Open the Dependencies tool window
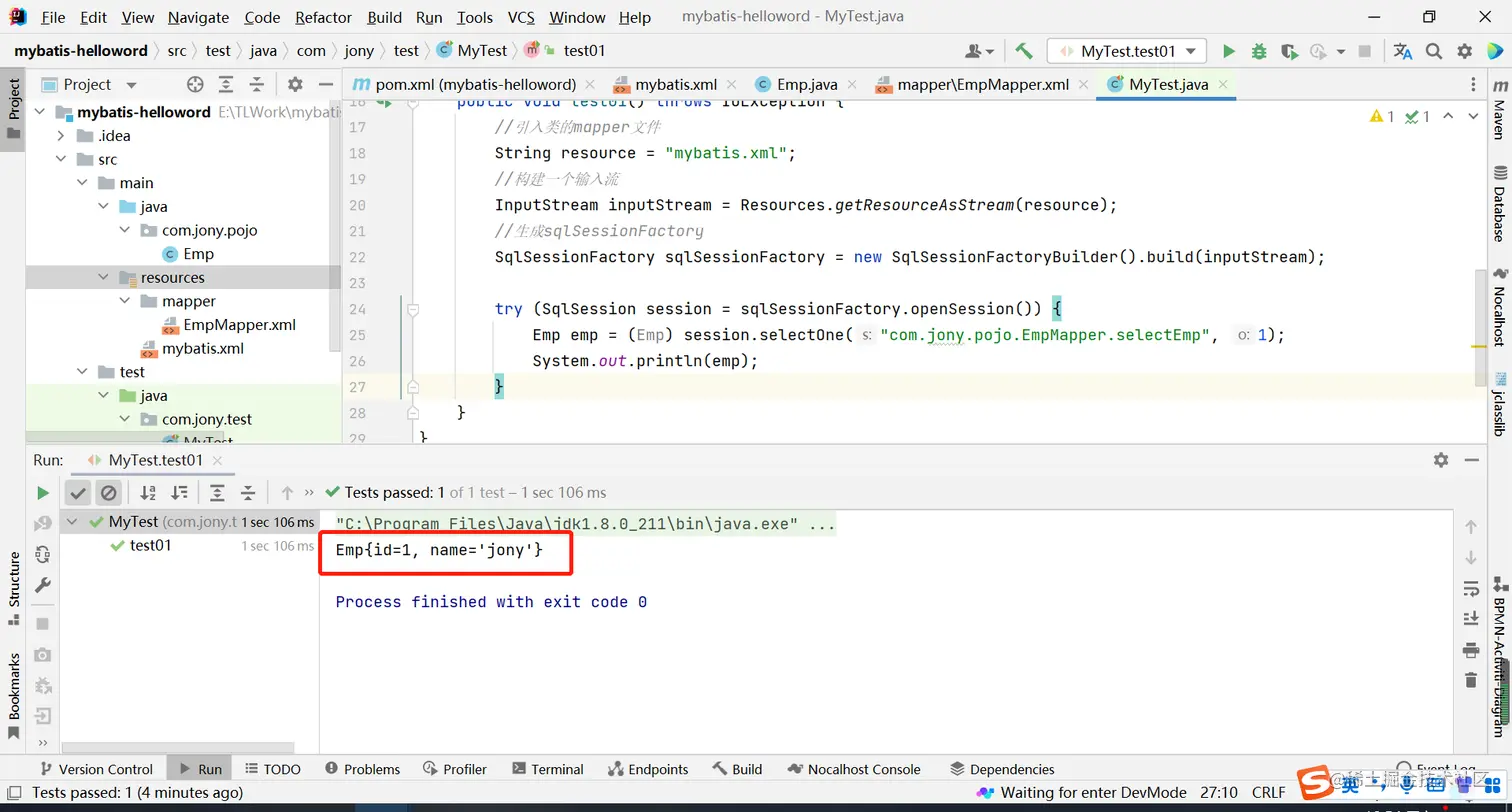 1002,769
